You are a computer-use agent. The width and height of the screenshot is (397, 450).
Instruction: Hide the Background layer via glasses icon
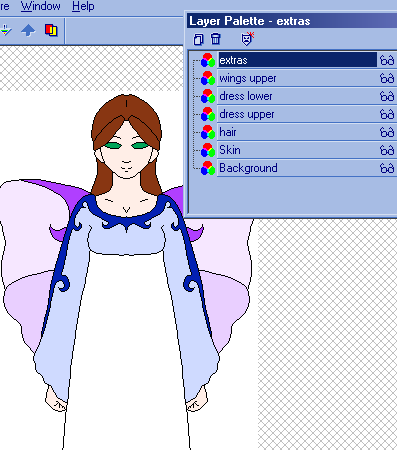tap(387, 168)
